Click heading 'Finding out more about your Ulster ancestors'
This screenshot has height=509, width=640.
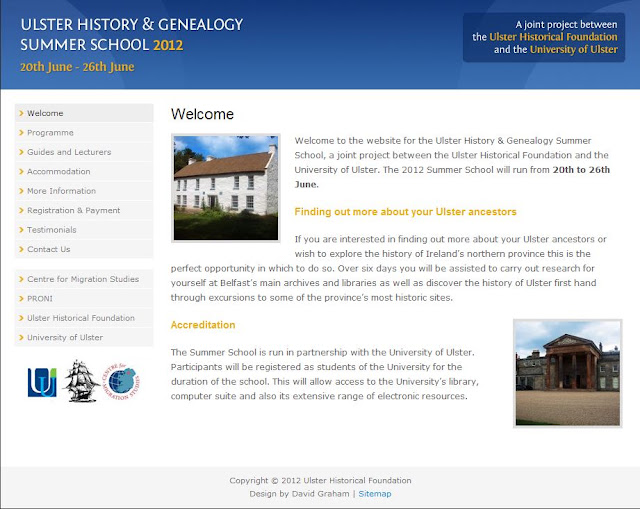tap(405, 212)
